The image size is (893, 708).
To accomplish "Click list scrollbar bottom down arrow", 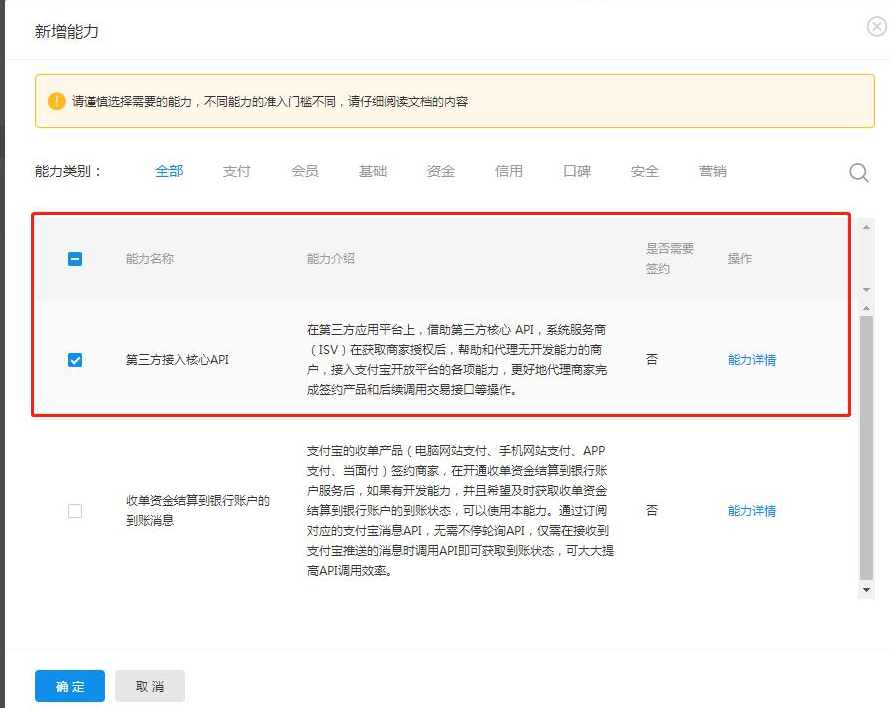I will point(866,590).
